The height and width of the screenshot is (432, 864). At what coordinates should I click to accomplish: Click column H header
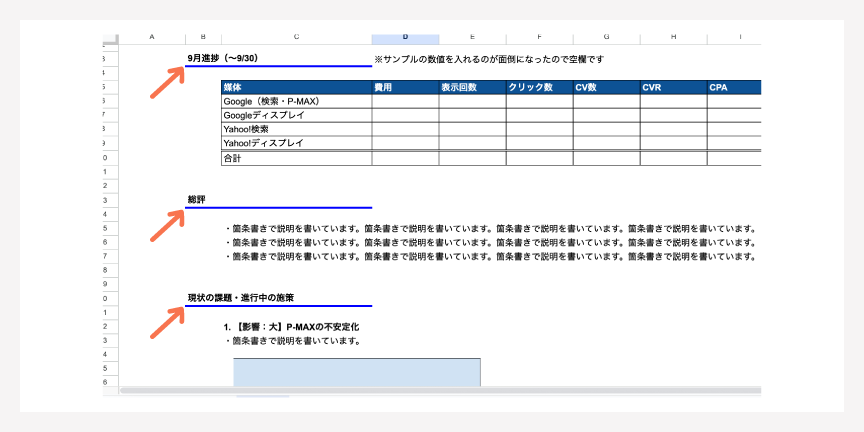[673, 37]
